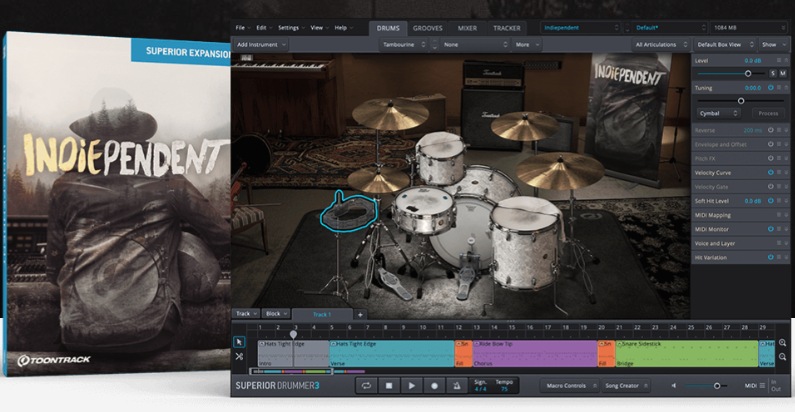Adjust the Tuning slider handle
The width and height of the screenshot is (795, 412).
click(x=741, y=101)
